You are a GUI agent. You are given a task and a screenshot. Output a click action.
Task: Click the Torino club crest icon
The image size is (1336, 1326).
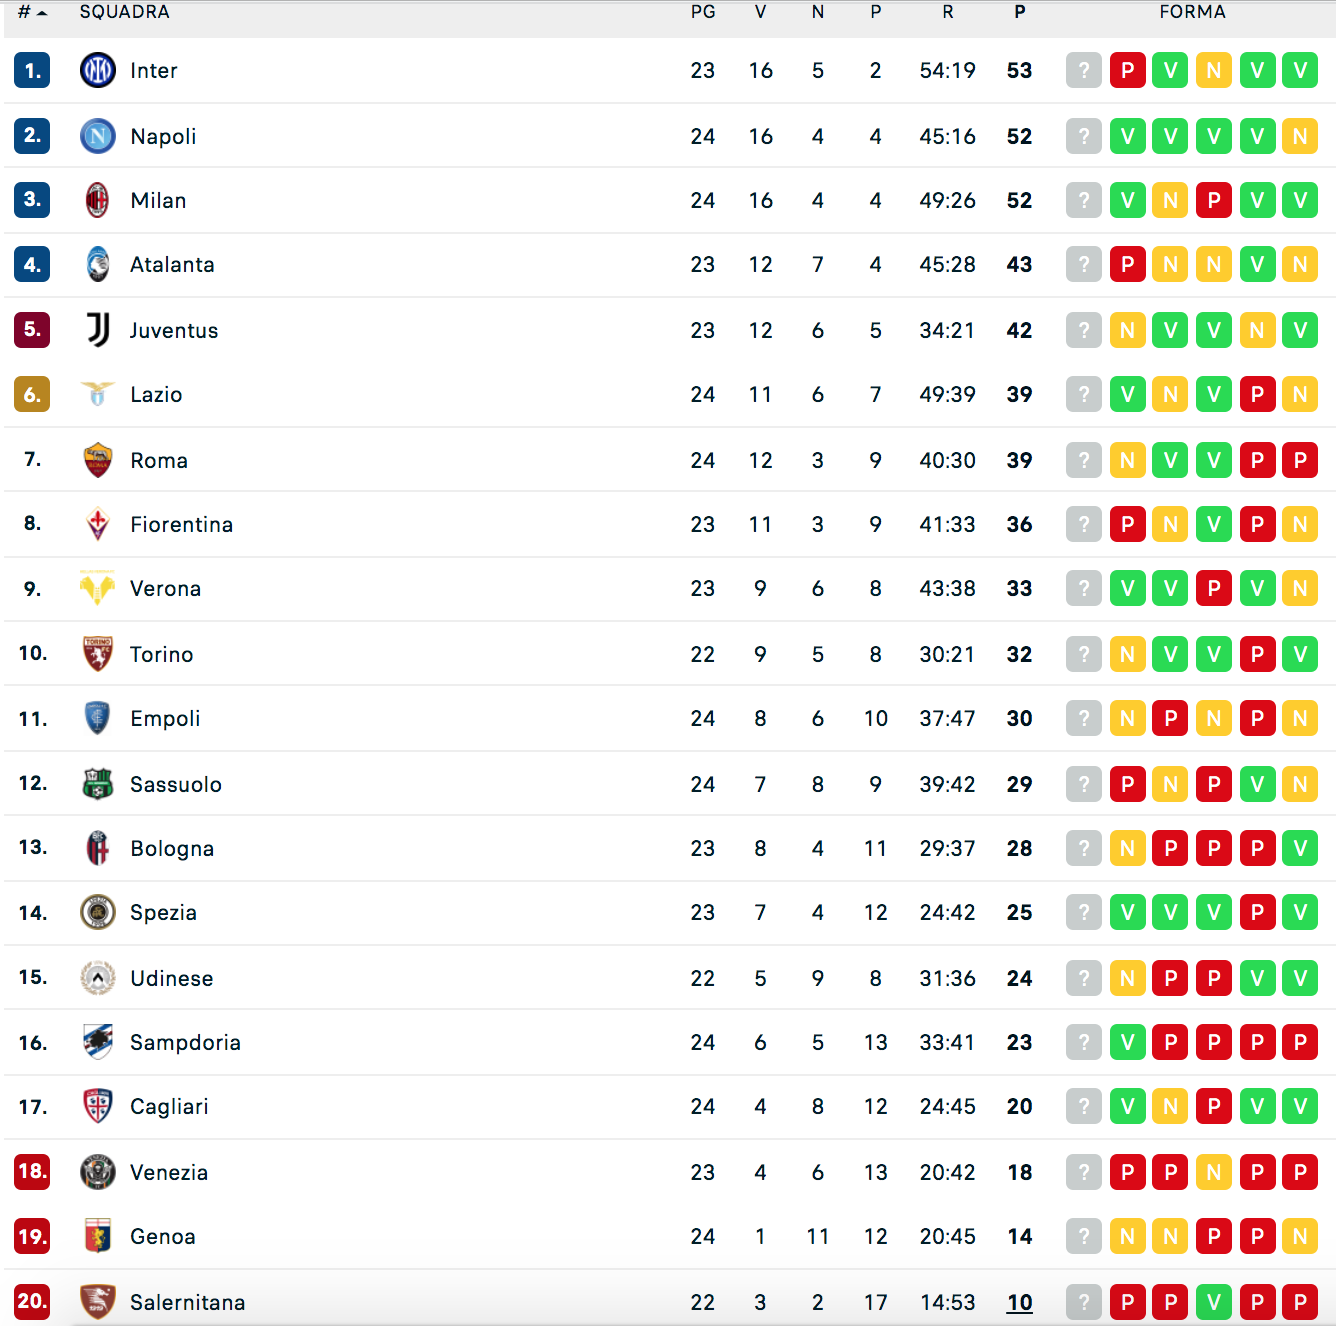pyautogui.click(x=98, y=654)
